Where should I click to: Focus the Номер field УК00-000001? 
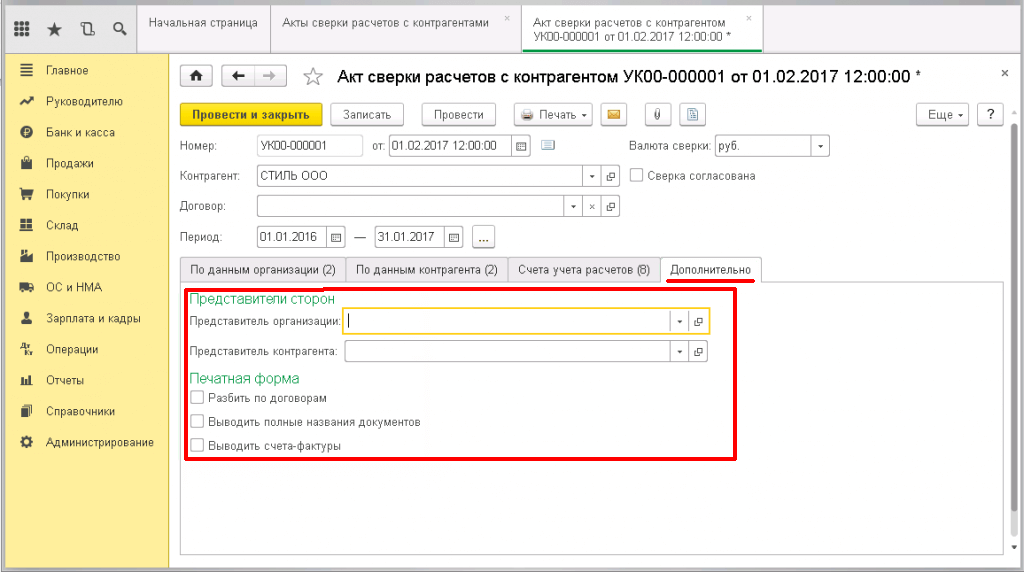coord(310,146)
